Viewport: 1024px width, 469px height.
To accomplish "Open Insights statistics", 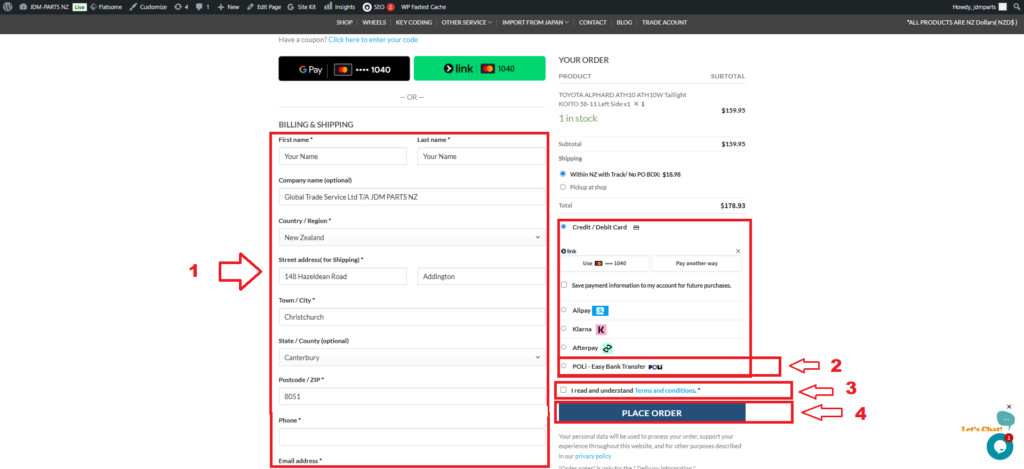I will [x=340, y=7].
